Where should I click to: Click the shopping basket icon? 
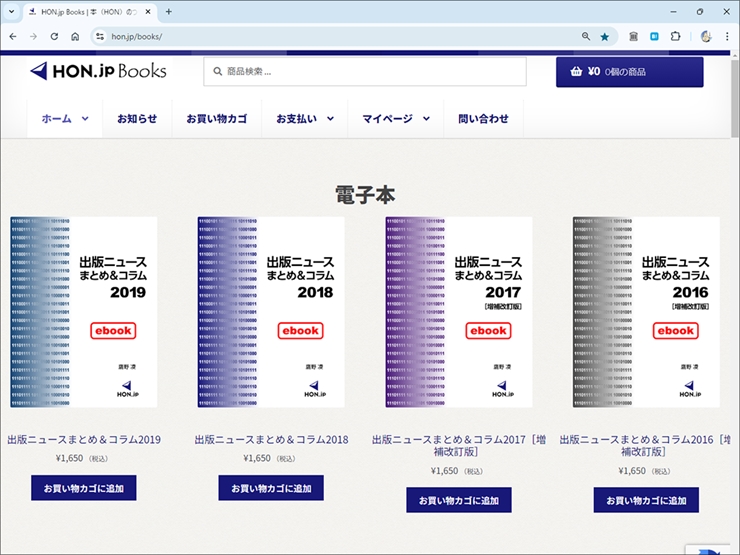pos(576,72)
